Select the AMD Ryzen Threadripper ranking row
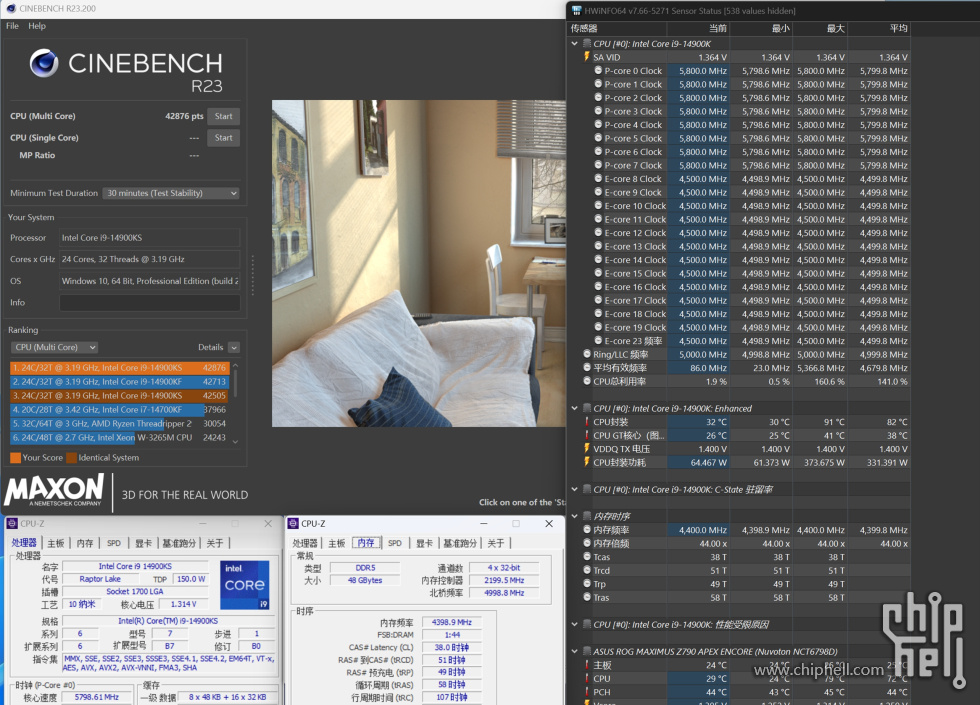The image size is (980, 705). [x=119, y=424]
